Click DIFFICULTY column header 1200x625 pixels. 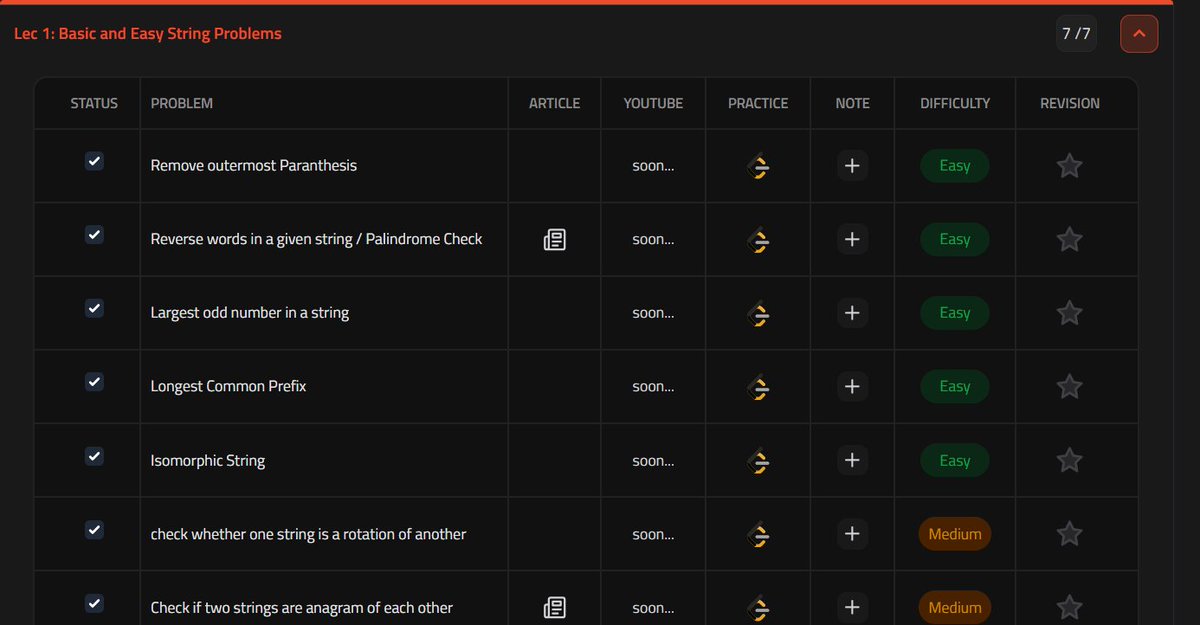pos(955,103)
